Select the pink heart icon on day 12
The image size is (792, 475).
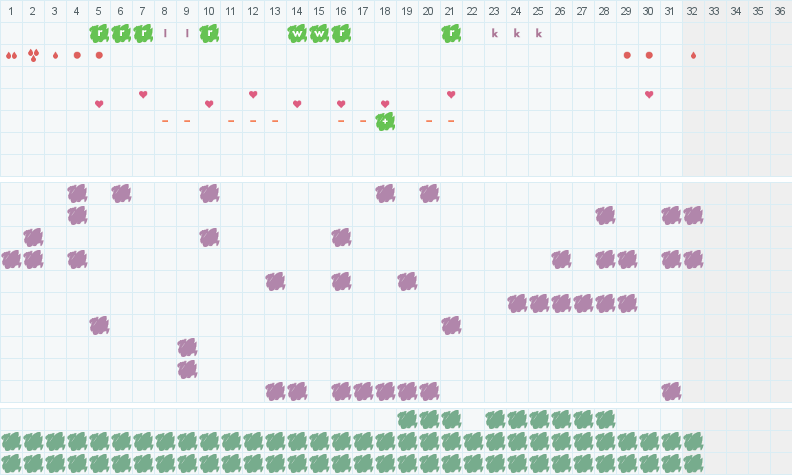(253, 94)
